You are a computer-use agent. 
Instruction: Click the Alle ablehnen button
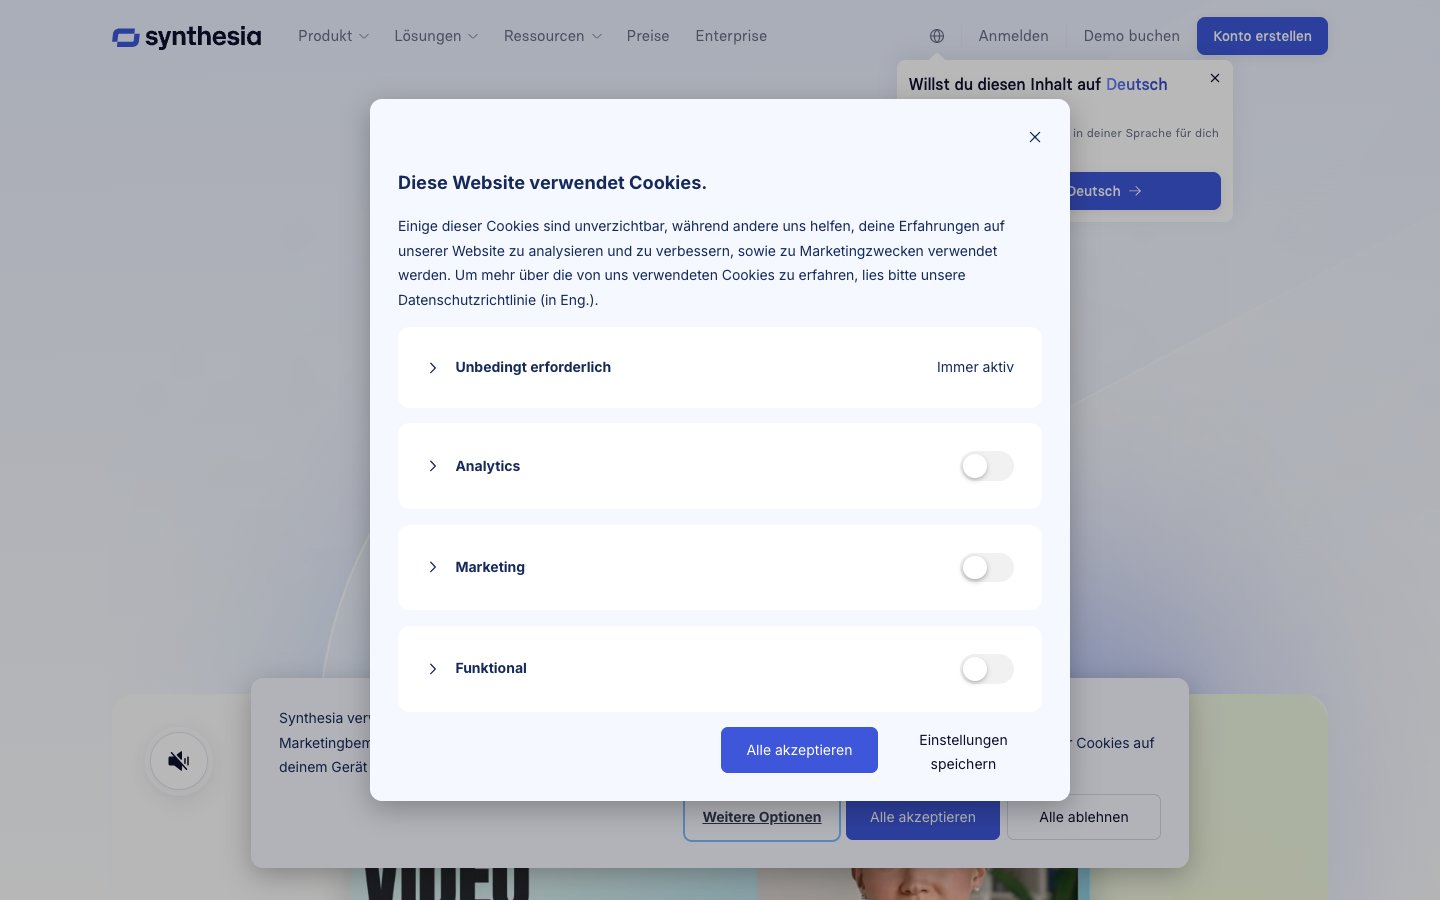1083,817
